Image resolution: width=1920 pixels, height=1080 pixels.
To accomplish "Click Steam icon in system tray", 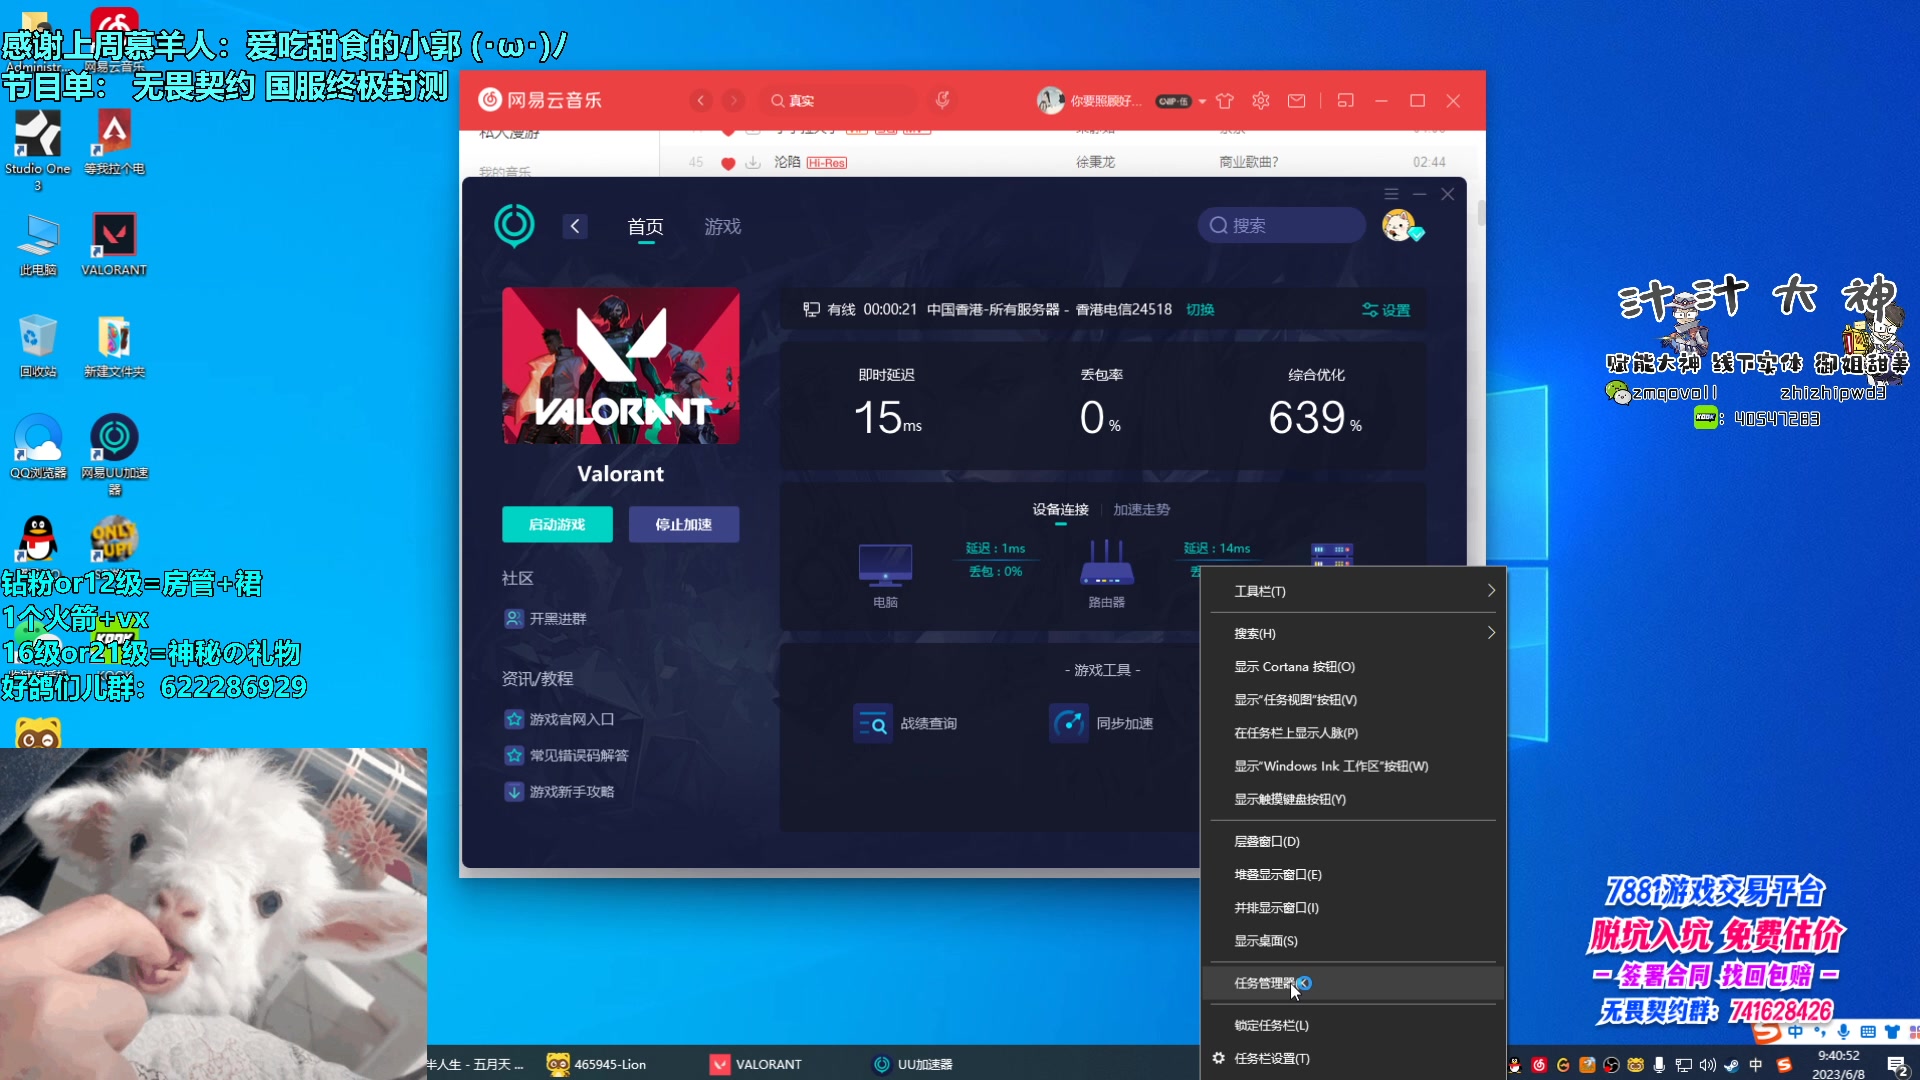I will [x=1731, y=1065].
